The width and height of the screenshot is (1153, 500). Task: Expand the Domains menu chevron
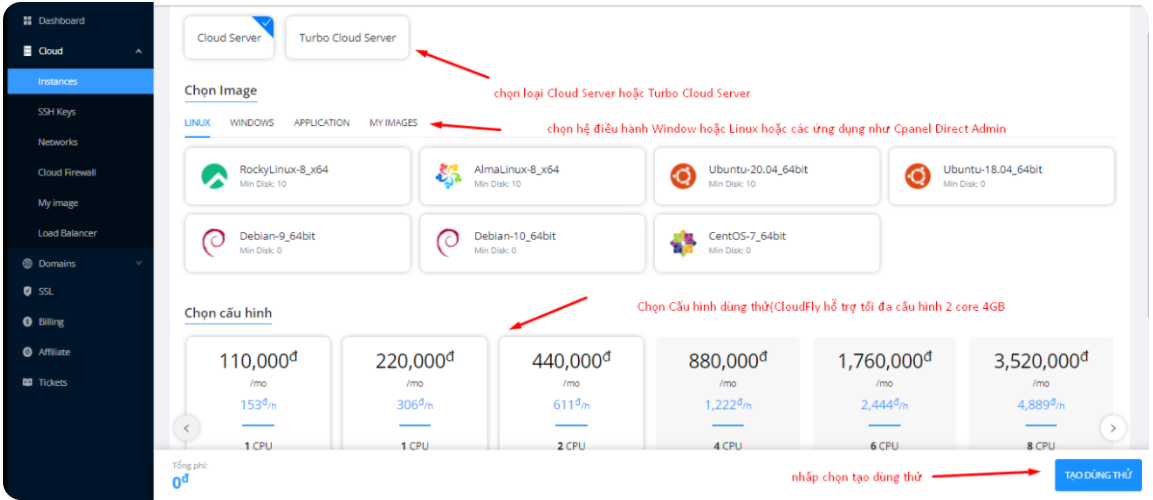139,262
